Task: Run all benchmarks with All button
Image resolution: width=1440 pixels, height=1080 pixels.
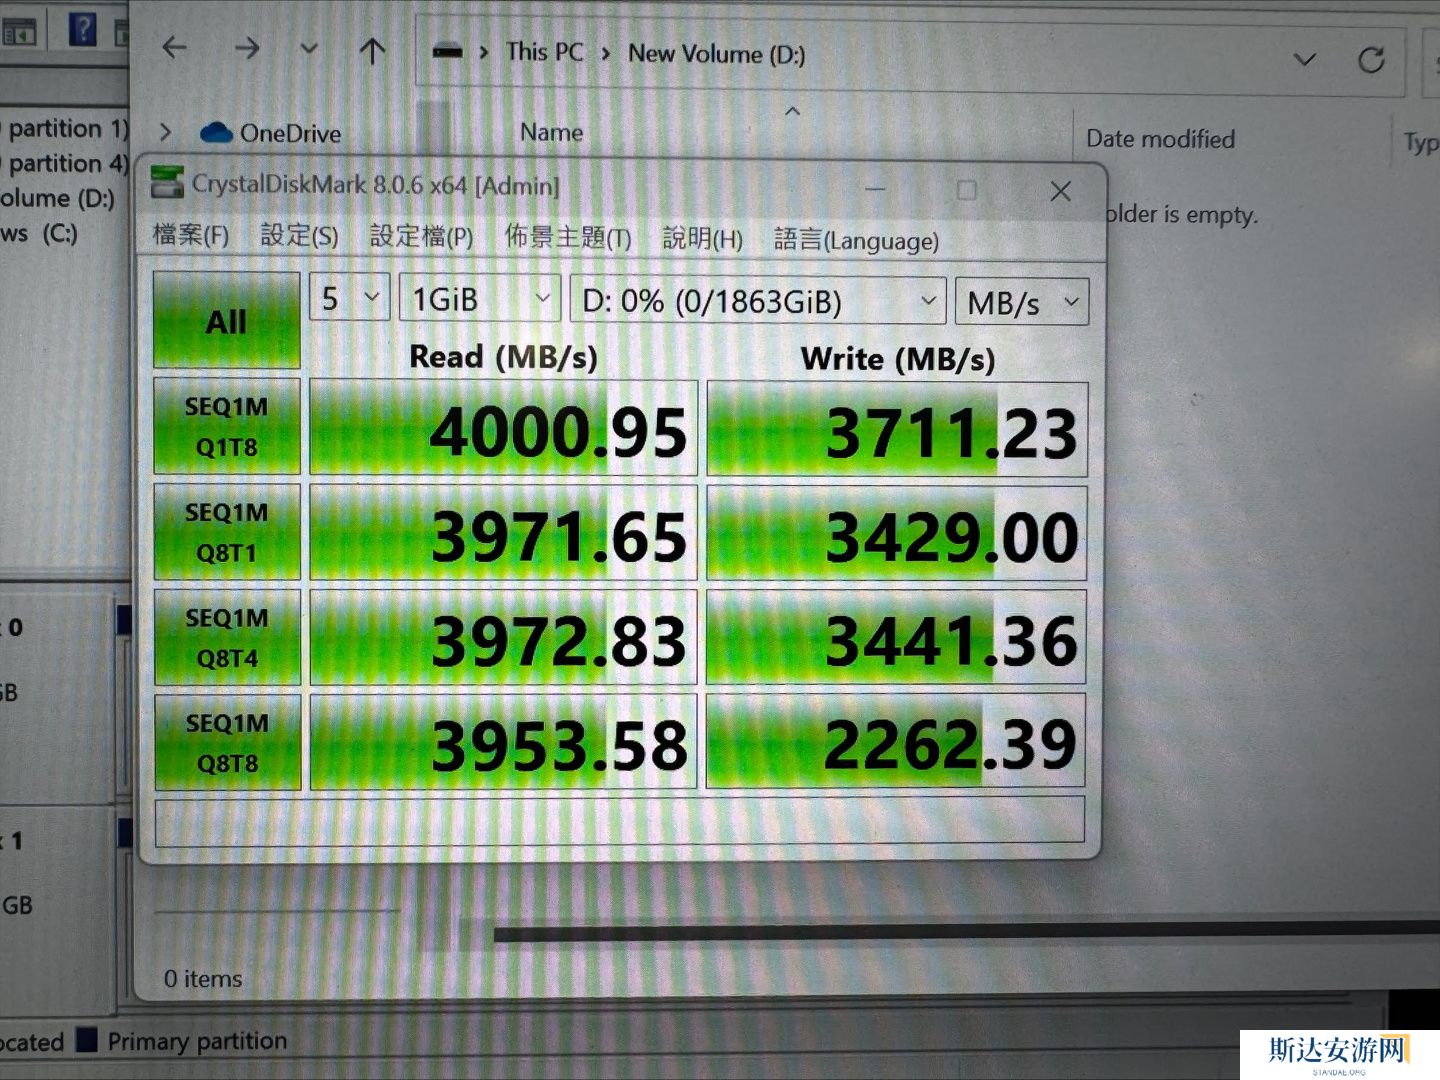Action: coord(227,321)
